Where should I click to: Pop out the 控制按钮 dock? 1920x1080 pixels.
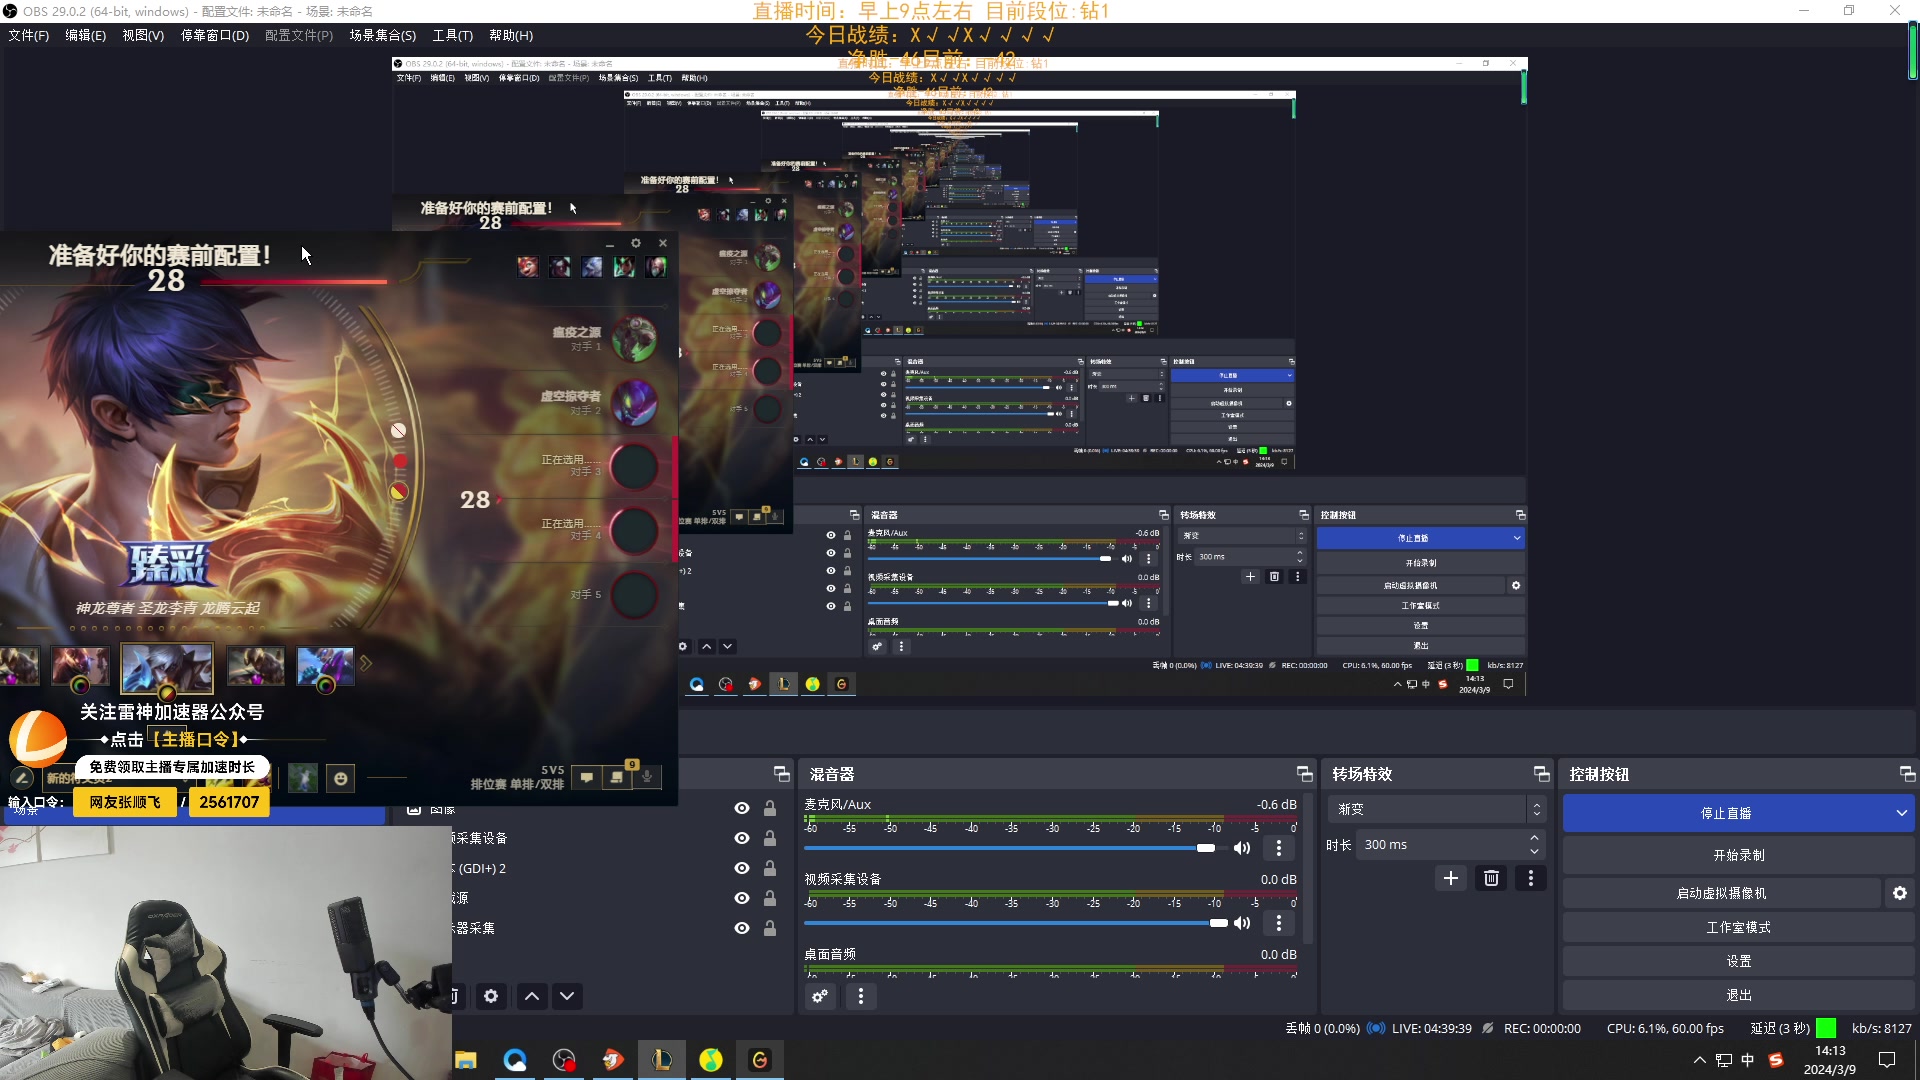[1907, 774]
